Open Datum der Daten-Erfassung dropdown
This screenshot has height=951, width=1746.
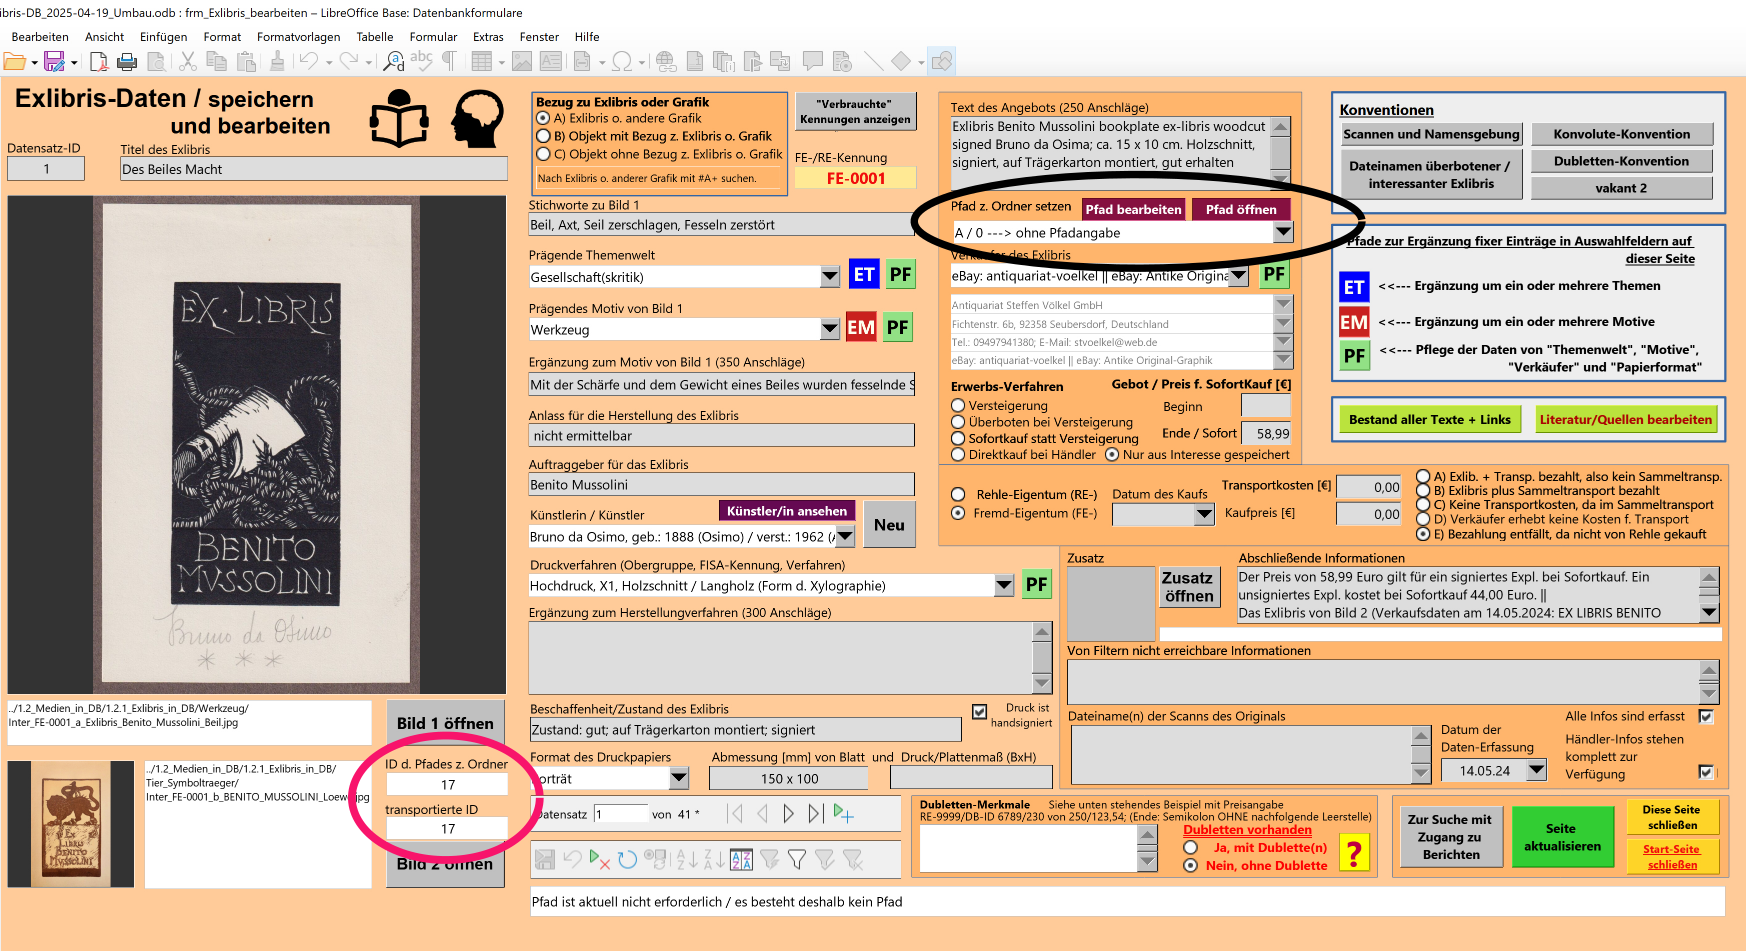click(1537, 770)
